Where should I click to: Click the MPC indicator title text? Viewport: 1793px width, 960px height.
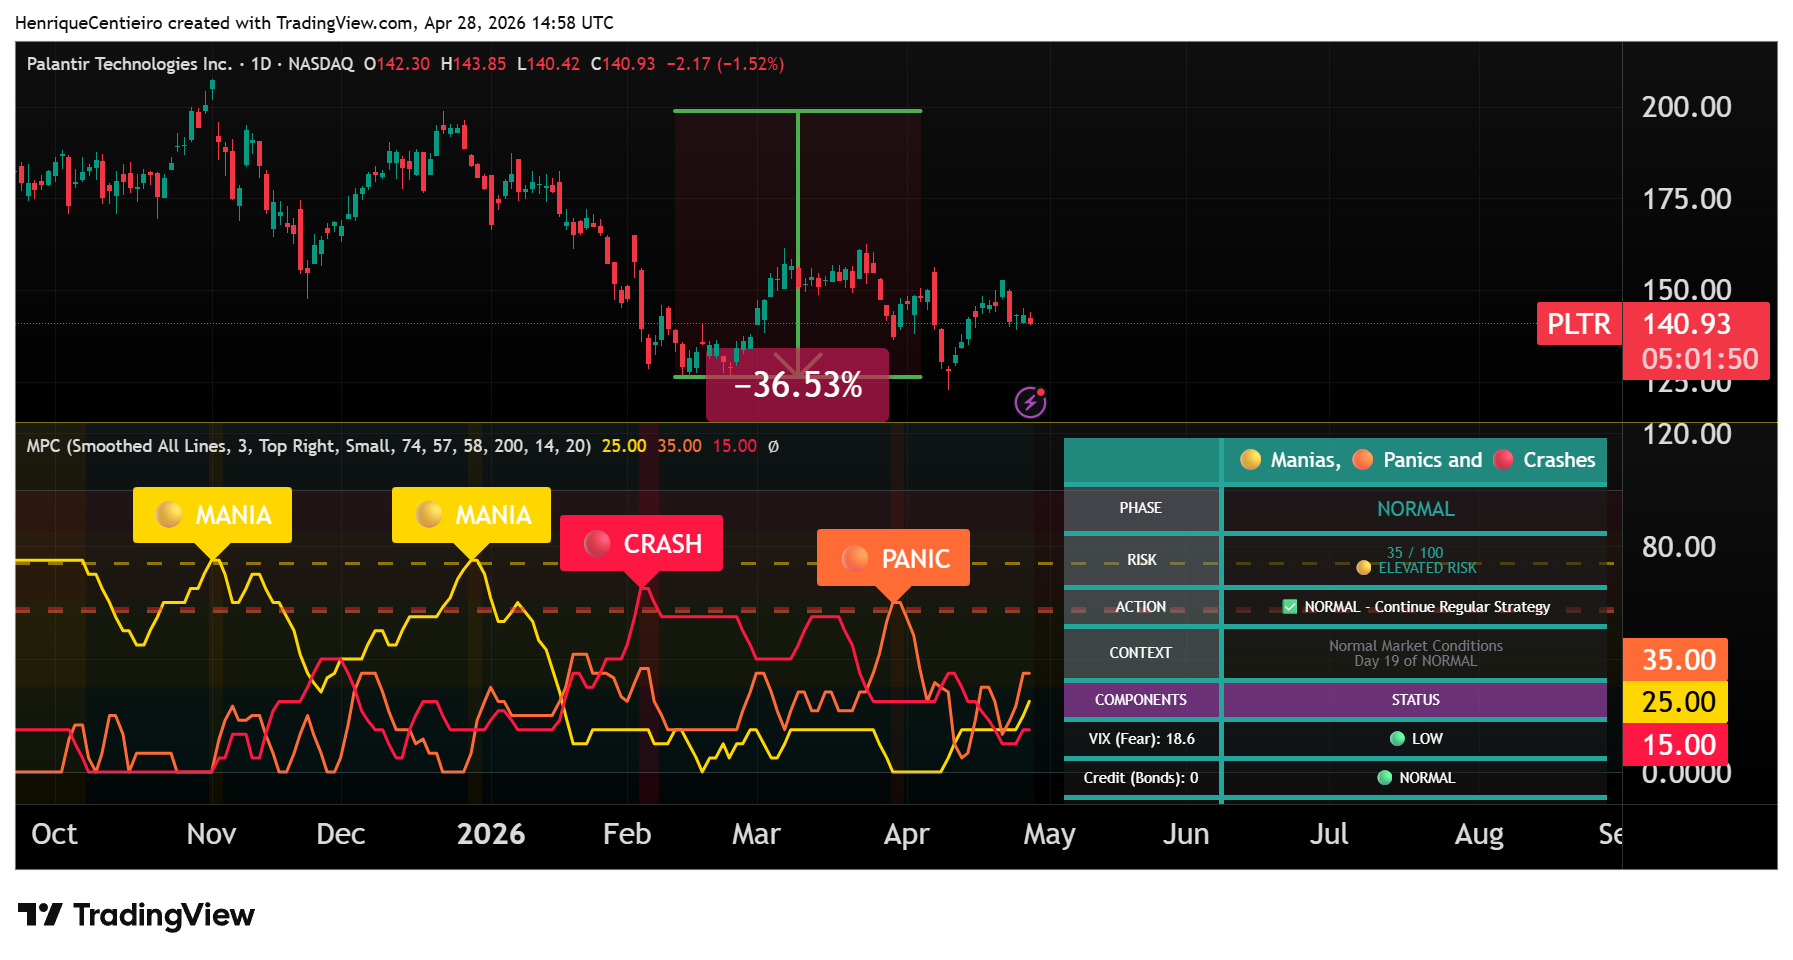pyautogui.click(x=308, y=446)
